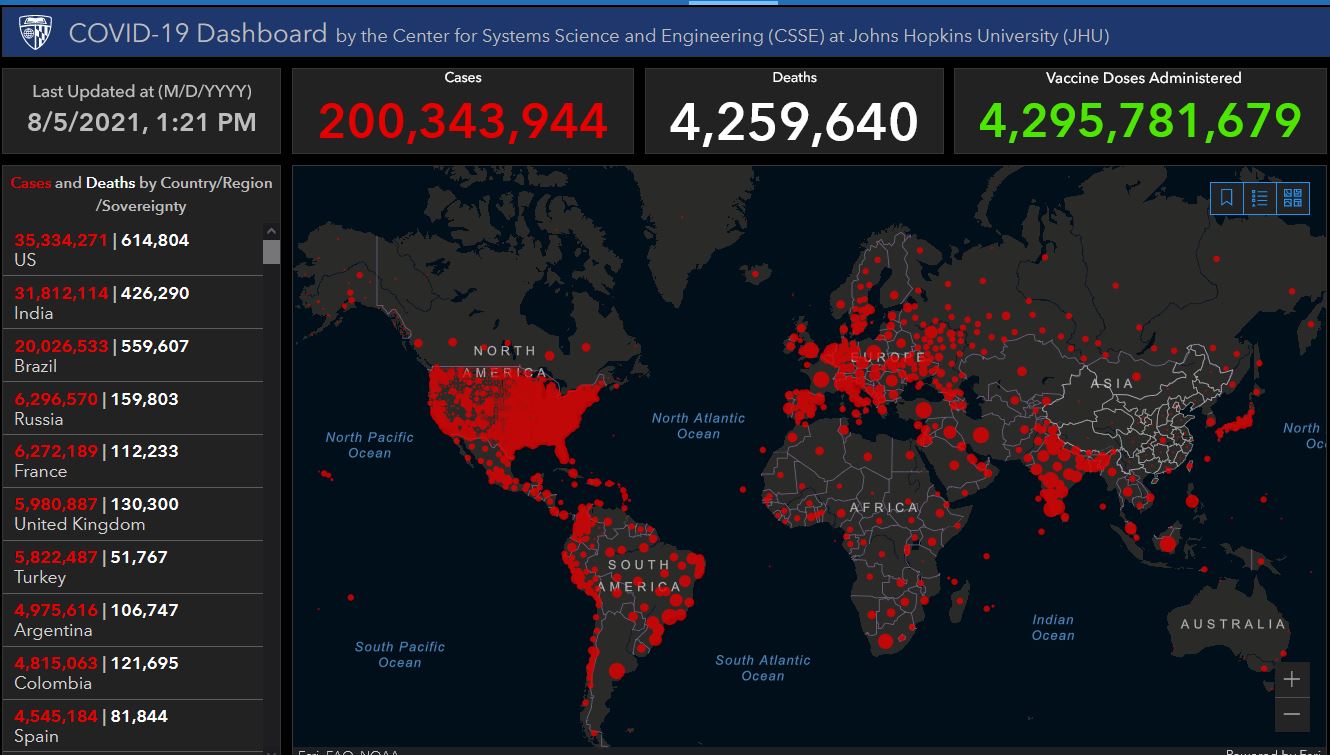This screenshot has width=1330, height=755.
Task: Open the map bookmarks icon
Action: click(x=1227, y=198)
